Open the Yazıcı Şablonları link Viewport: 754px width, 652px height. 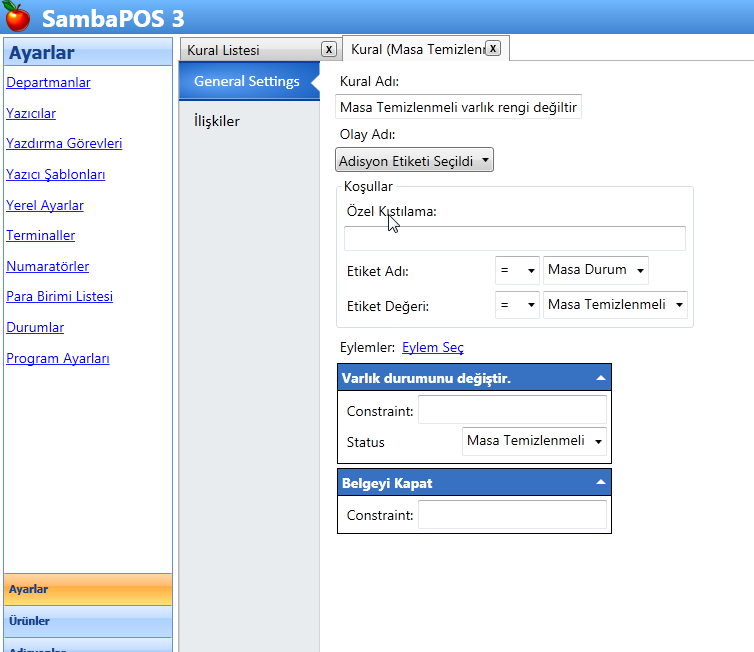click(55, 174)
